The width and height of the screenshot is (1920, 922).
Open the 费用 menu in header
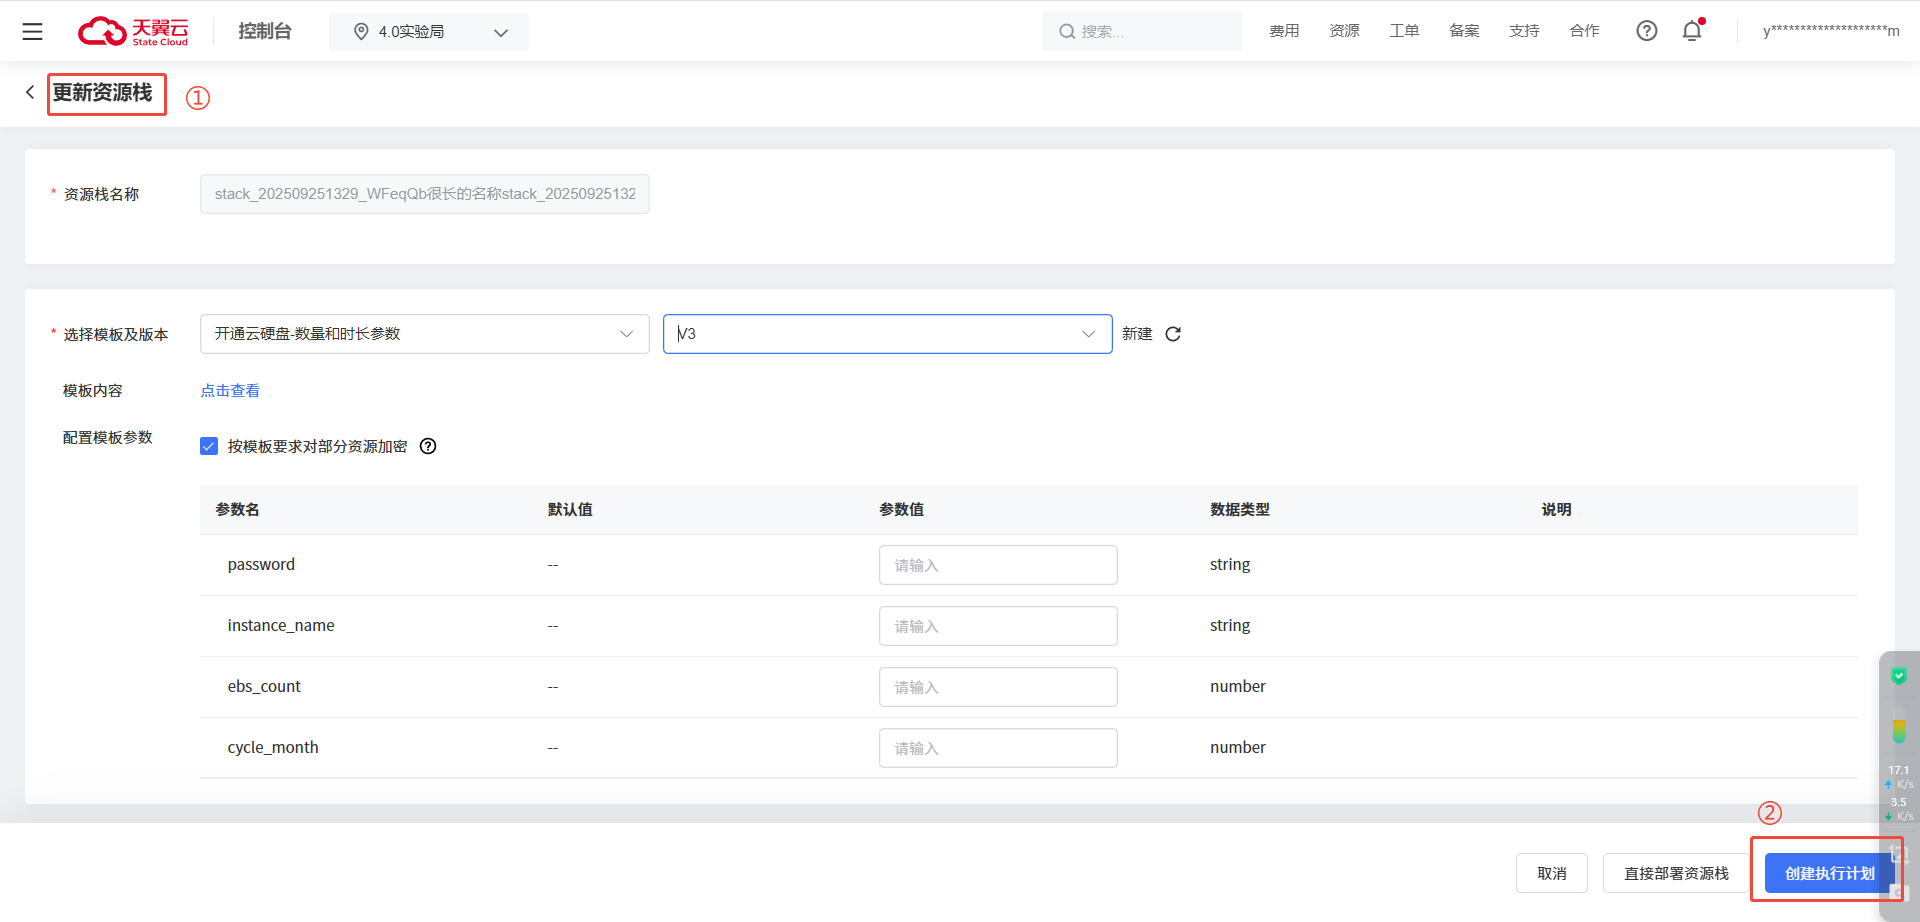(x=1284, y=31)
